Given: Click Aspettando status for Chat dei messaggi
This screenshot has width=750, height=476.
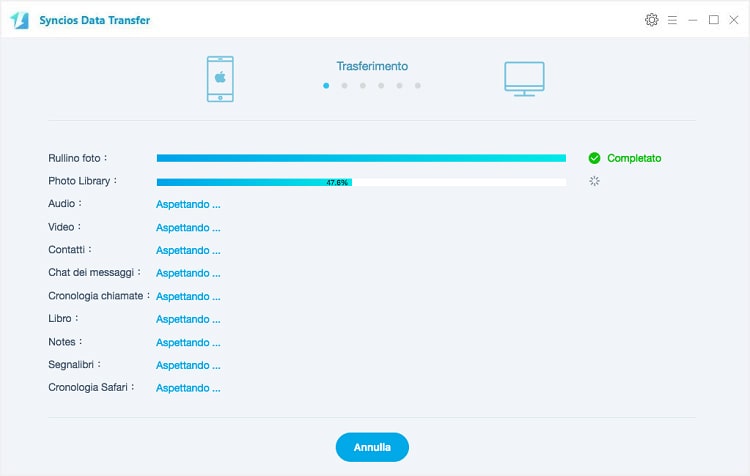Looking at the screenshot, I should 188,273.
